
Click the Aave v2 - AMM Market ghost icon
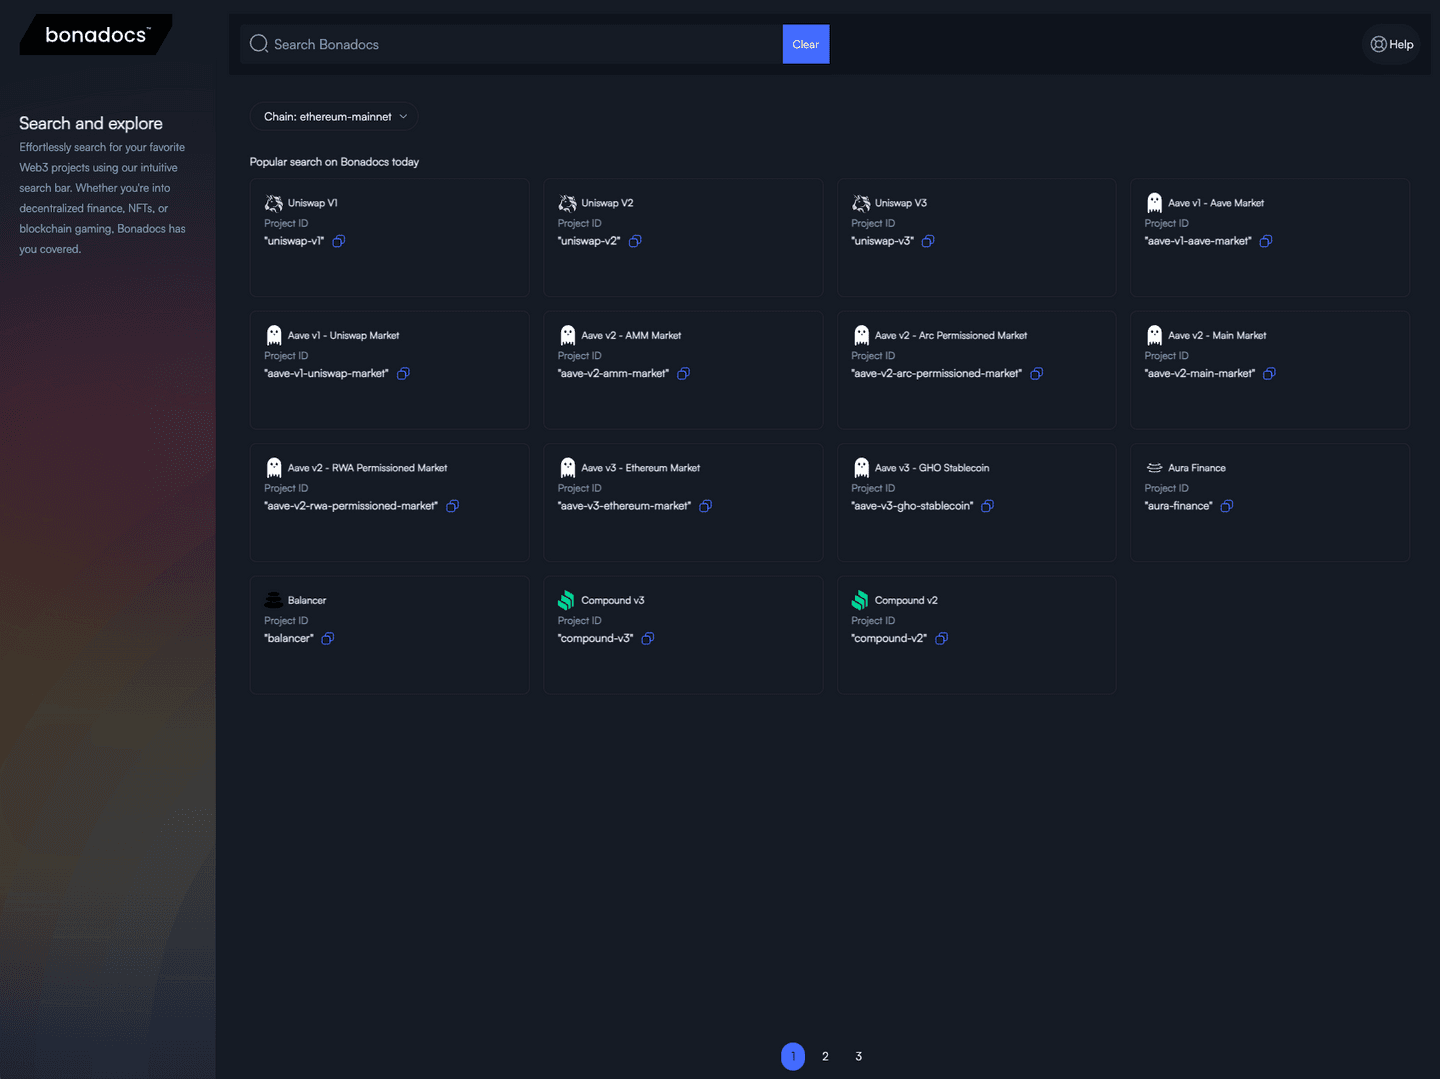coord(567,335)
